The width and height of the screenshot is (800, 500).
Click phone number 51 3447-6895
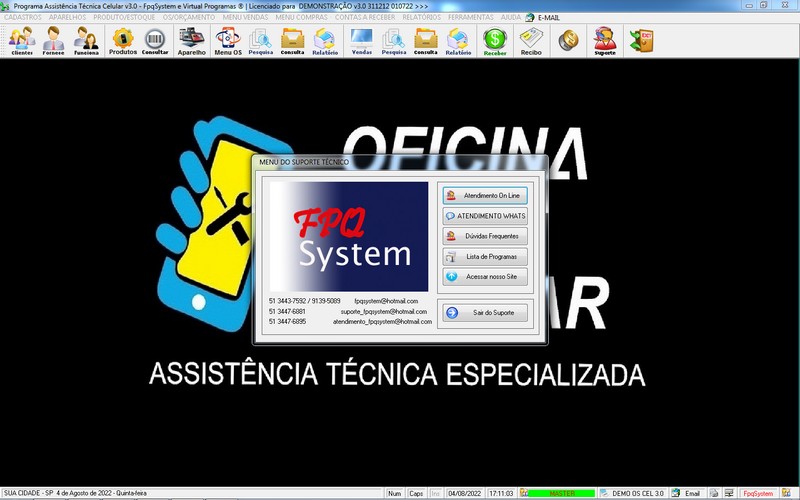coord(287,321)
